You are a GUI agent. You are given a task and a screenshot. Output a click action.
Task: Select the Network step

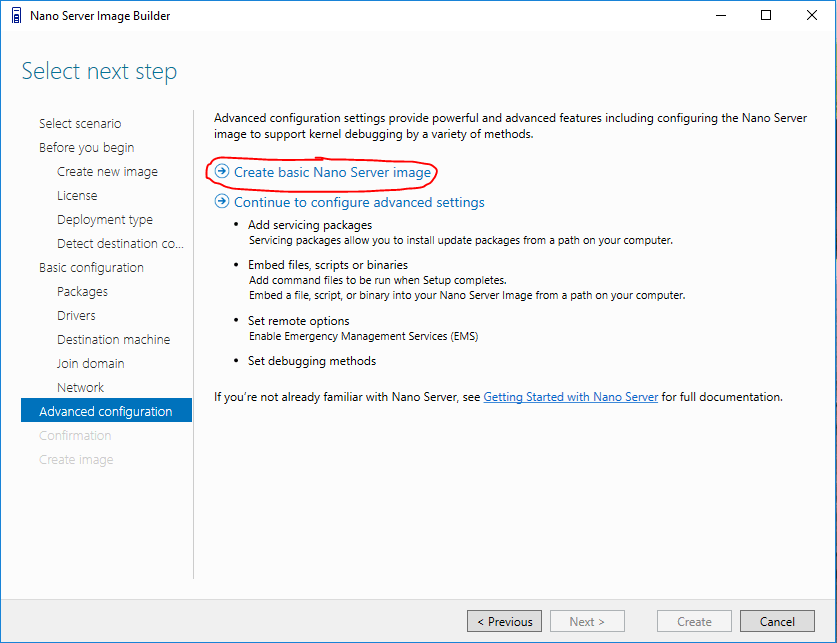(x=81, y=388)
